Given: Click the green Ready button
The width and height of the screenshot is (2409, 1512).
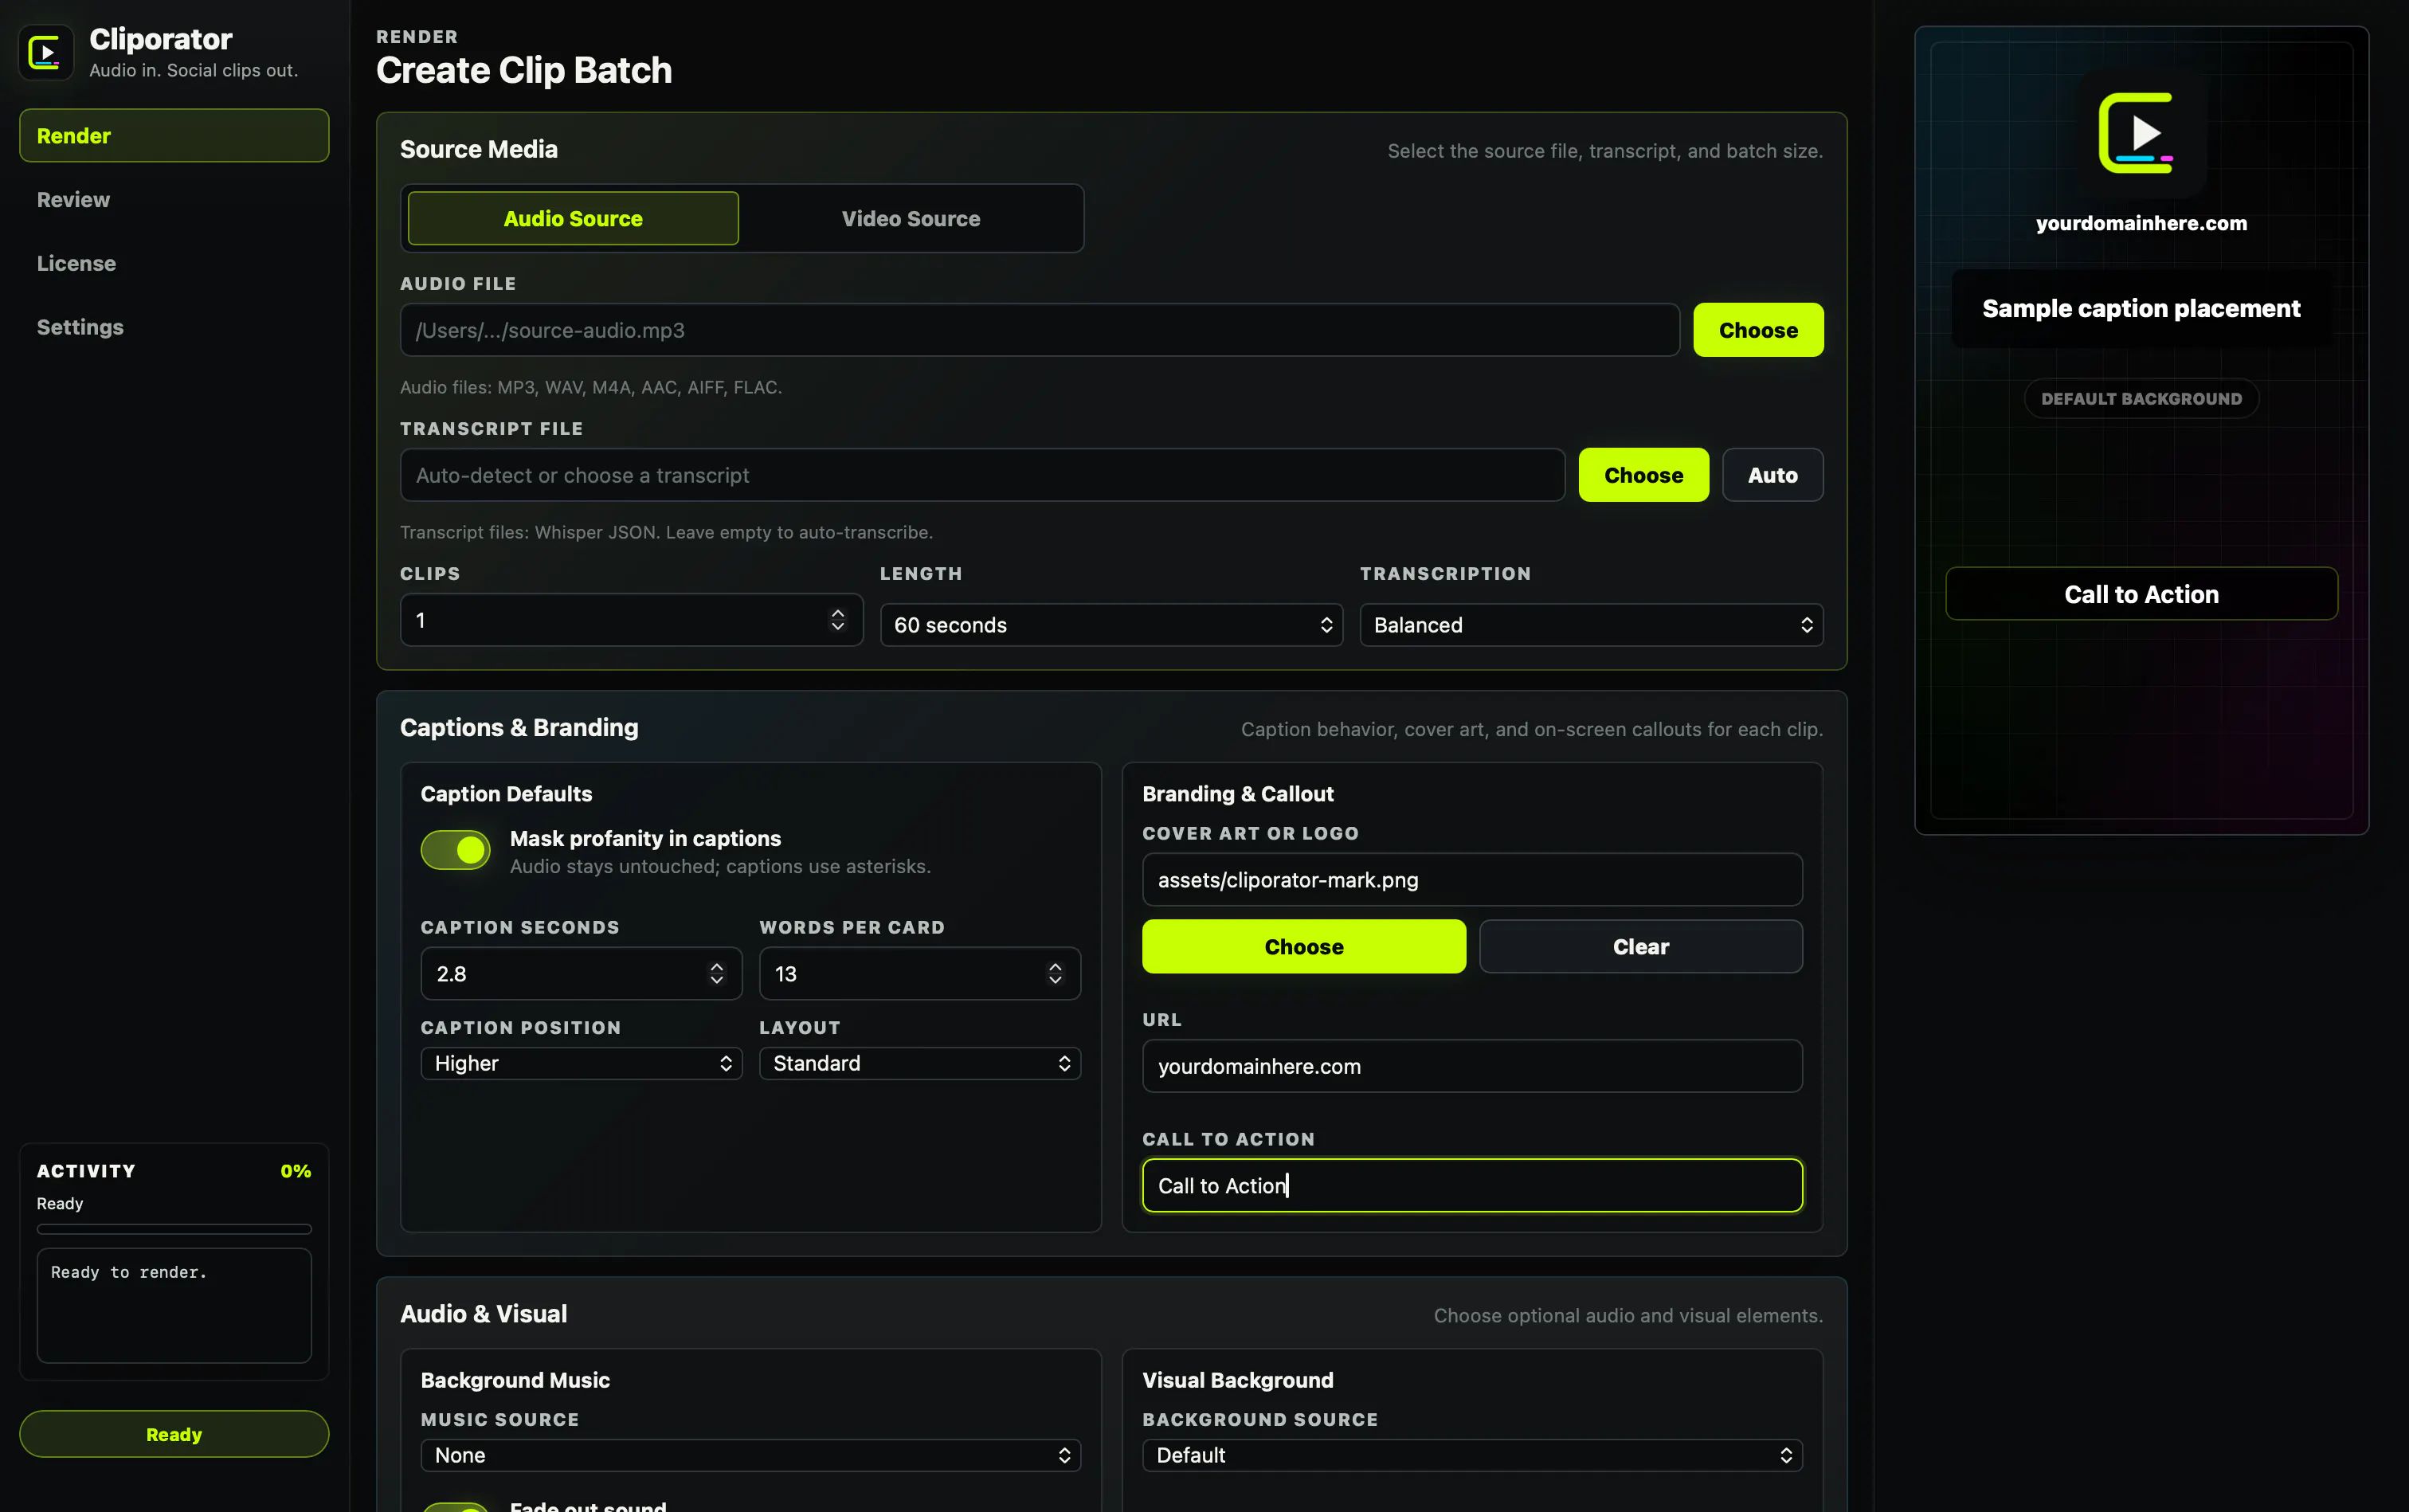Looking at the screenshot, I should coord(174,1434).
